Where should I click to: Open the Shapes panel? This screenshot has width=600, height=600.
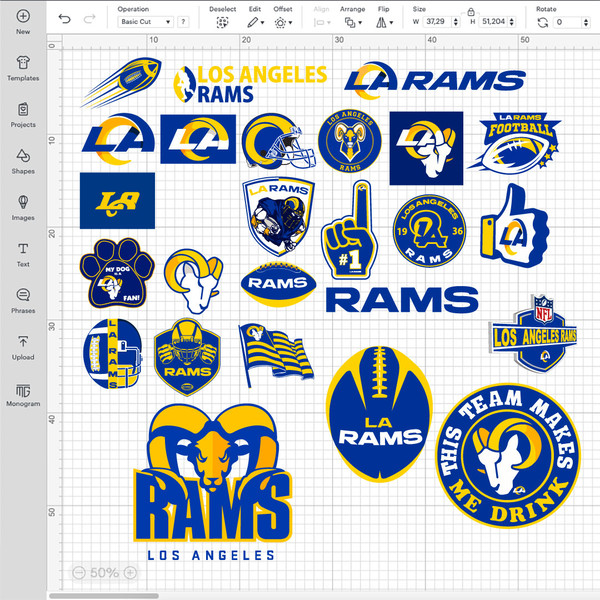23,161
